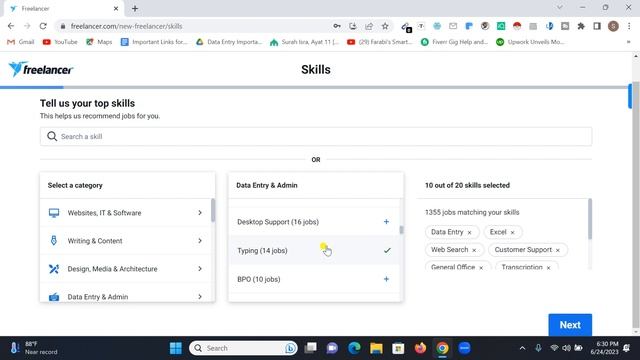The height and width of the screenshot is (360, 640).
Task: Deselect Typing skill via checkmark
Action: [387, 250]
